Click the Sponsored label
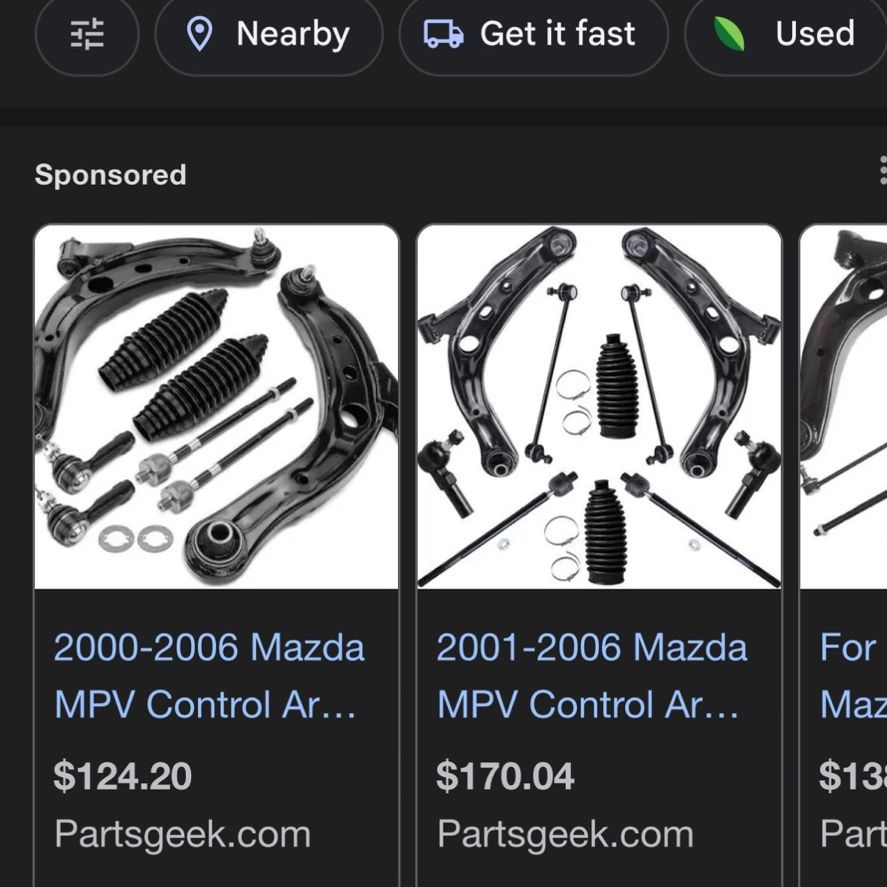This screenshot has width=887, height=887. click(x=110, y=174)
